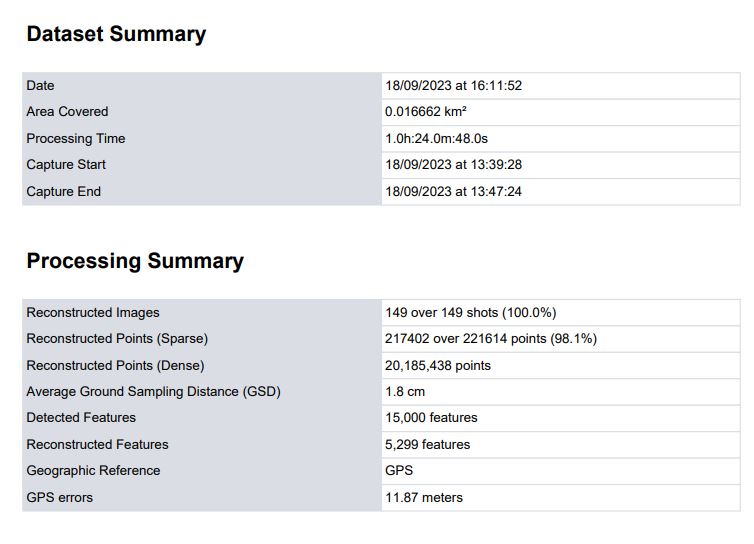Click the Reconstructed Points (Sparse) label

(x=117, y=339)
